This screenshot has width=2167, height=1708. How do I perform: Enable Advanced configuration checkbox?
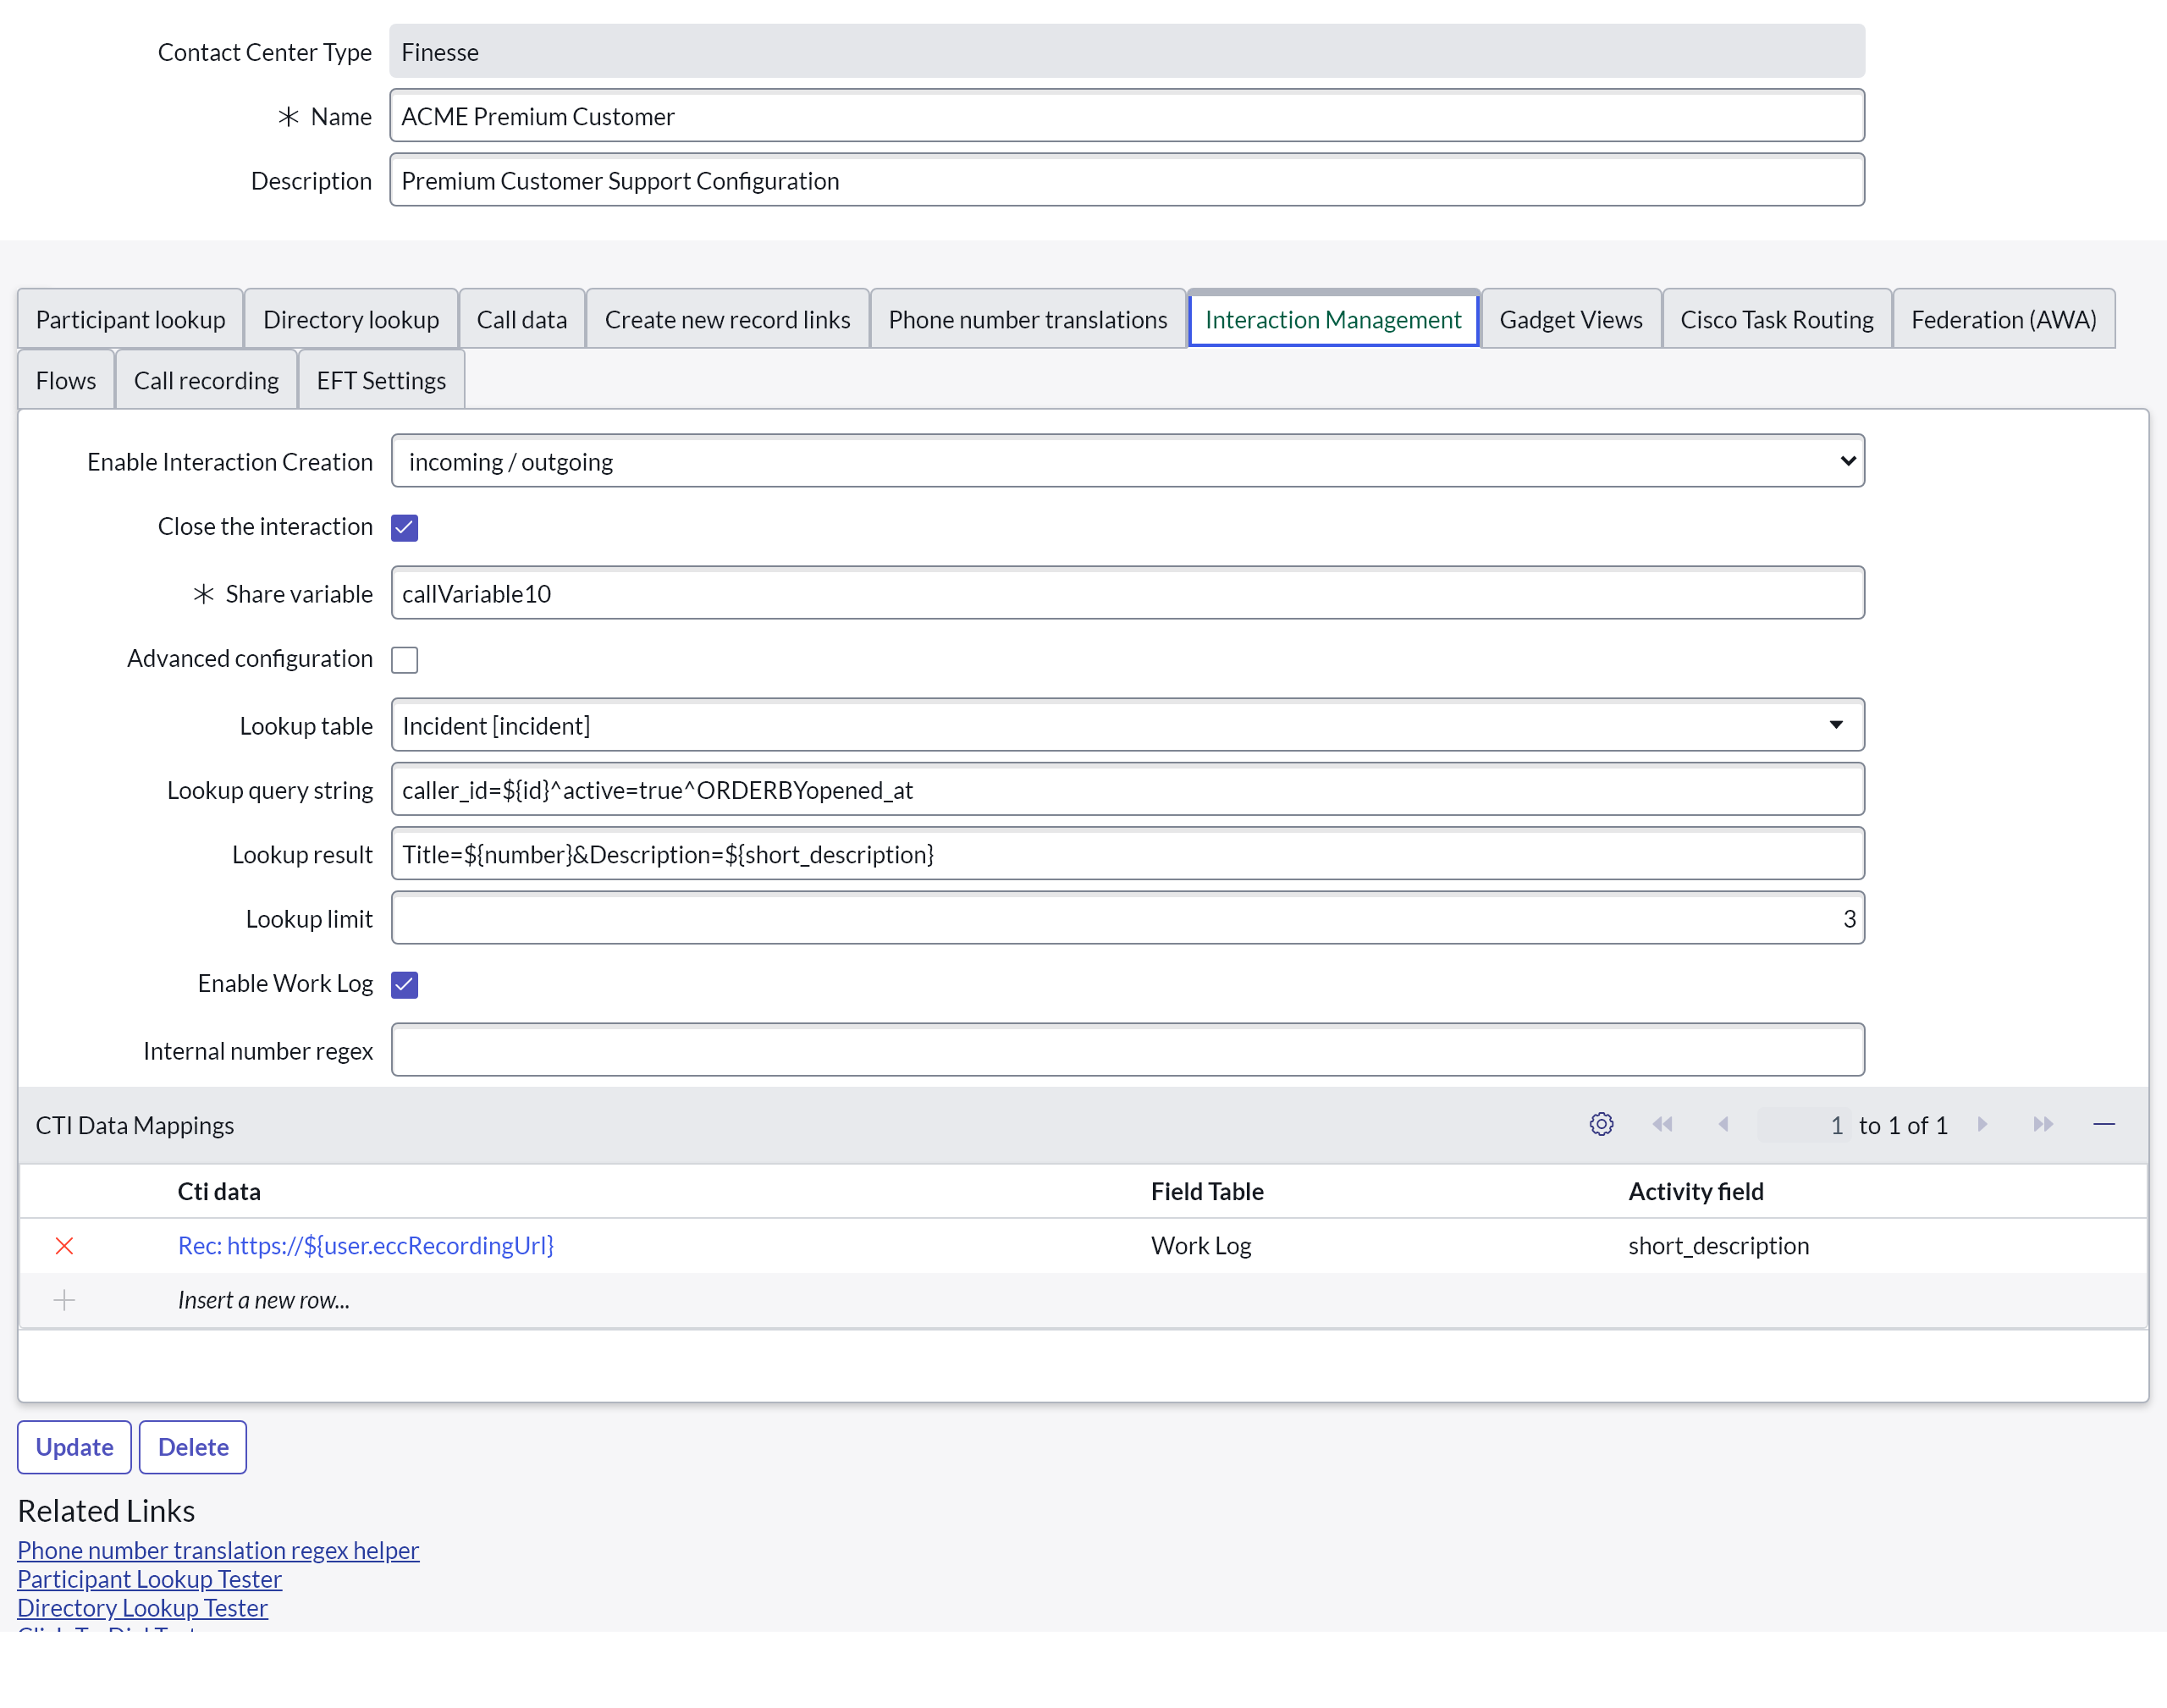(404, 659)
